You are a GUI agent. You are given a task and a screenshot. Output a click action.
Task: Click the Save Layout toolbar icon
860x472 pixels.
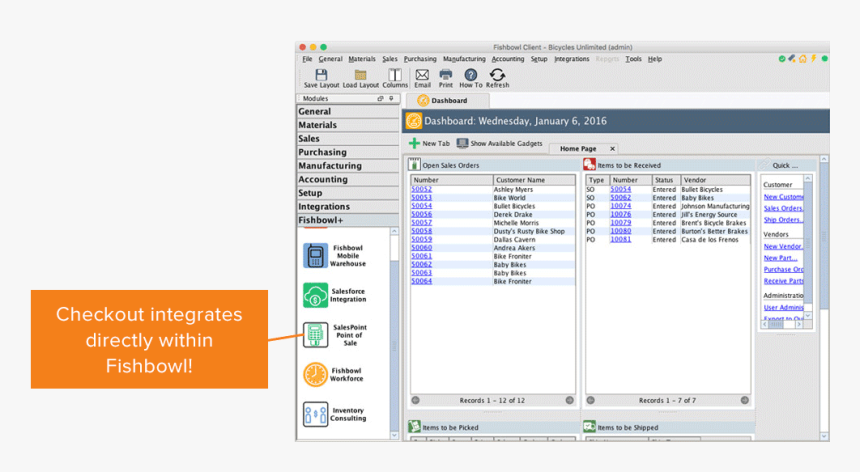(x=321, y=75)
